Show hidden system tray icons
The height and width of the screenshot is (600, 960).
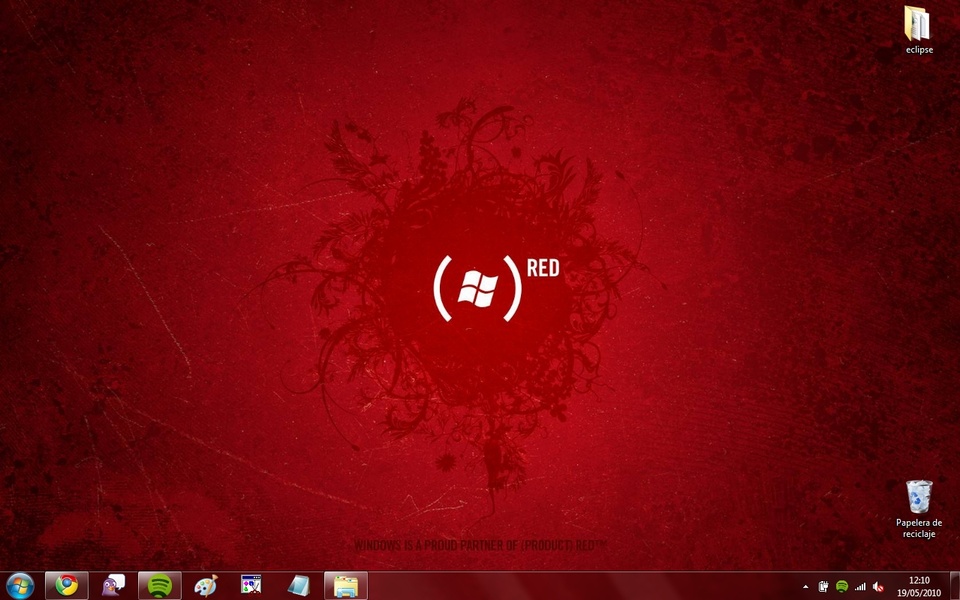pos(805,587)
